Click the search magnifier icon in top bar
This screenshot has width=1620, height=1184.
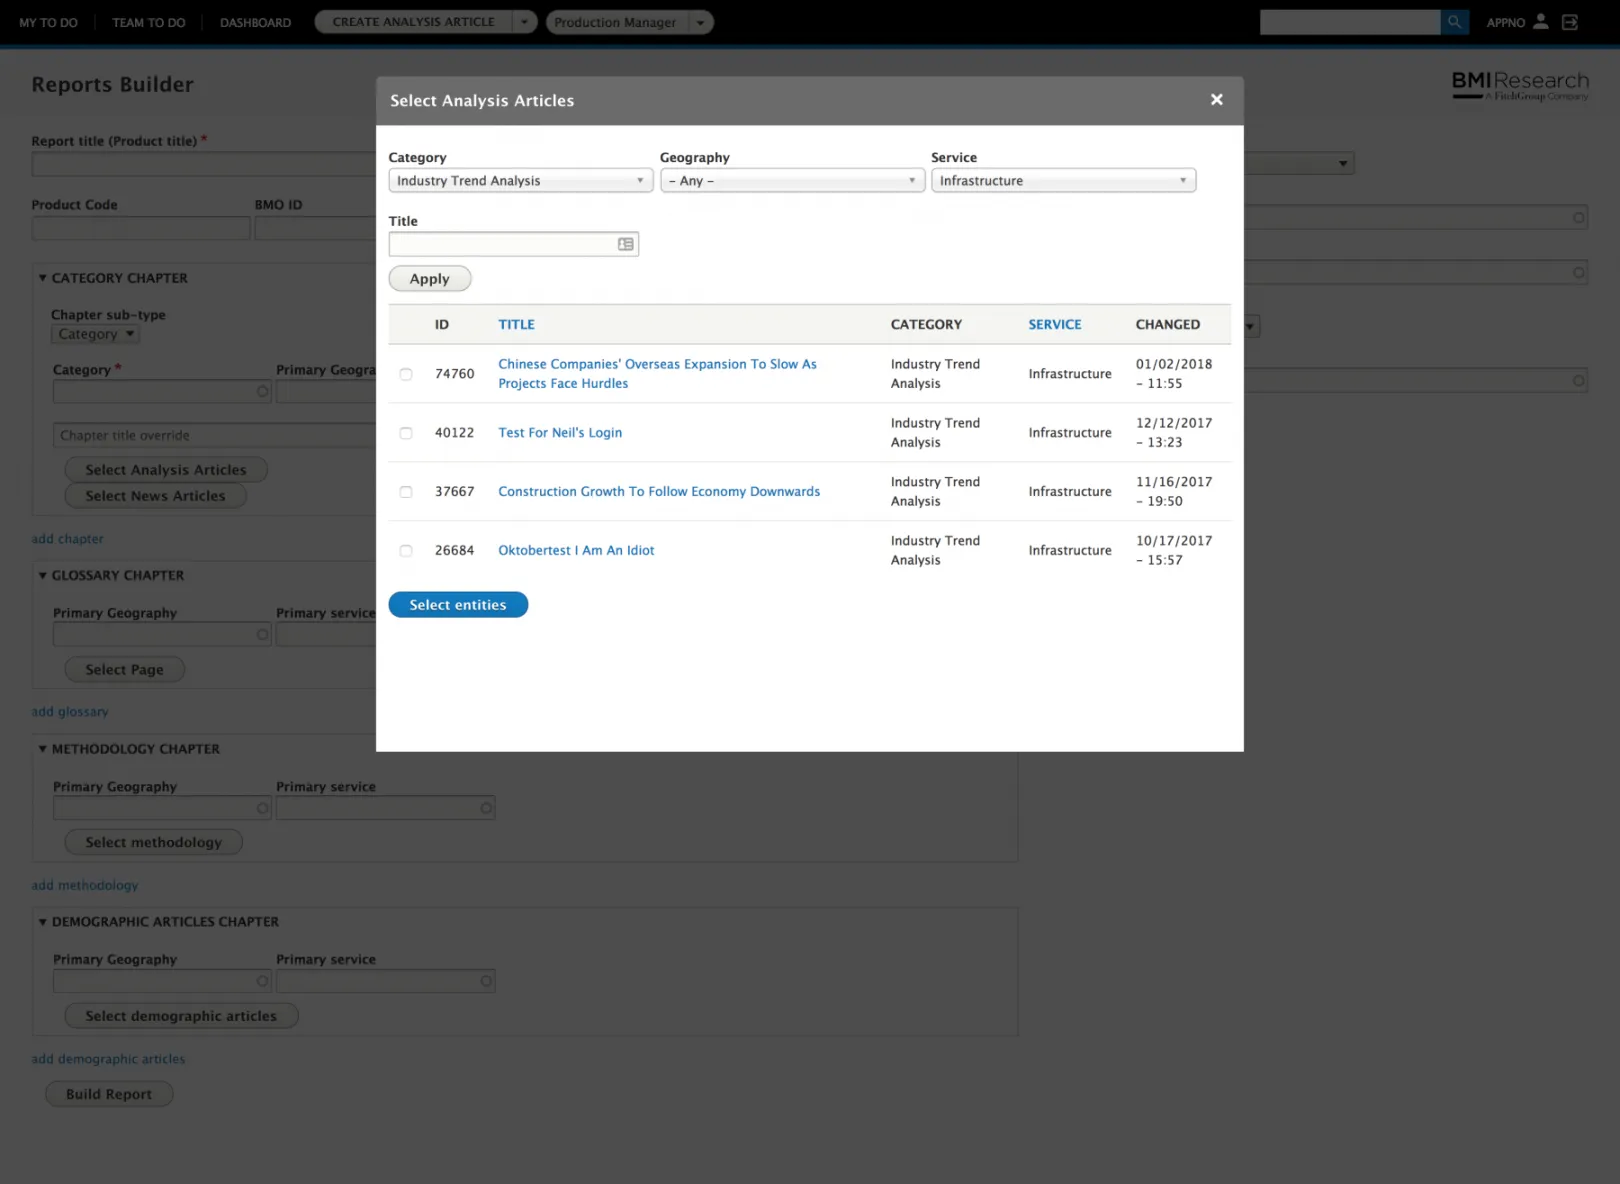point(1454,22)
